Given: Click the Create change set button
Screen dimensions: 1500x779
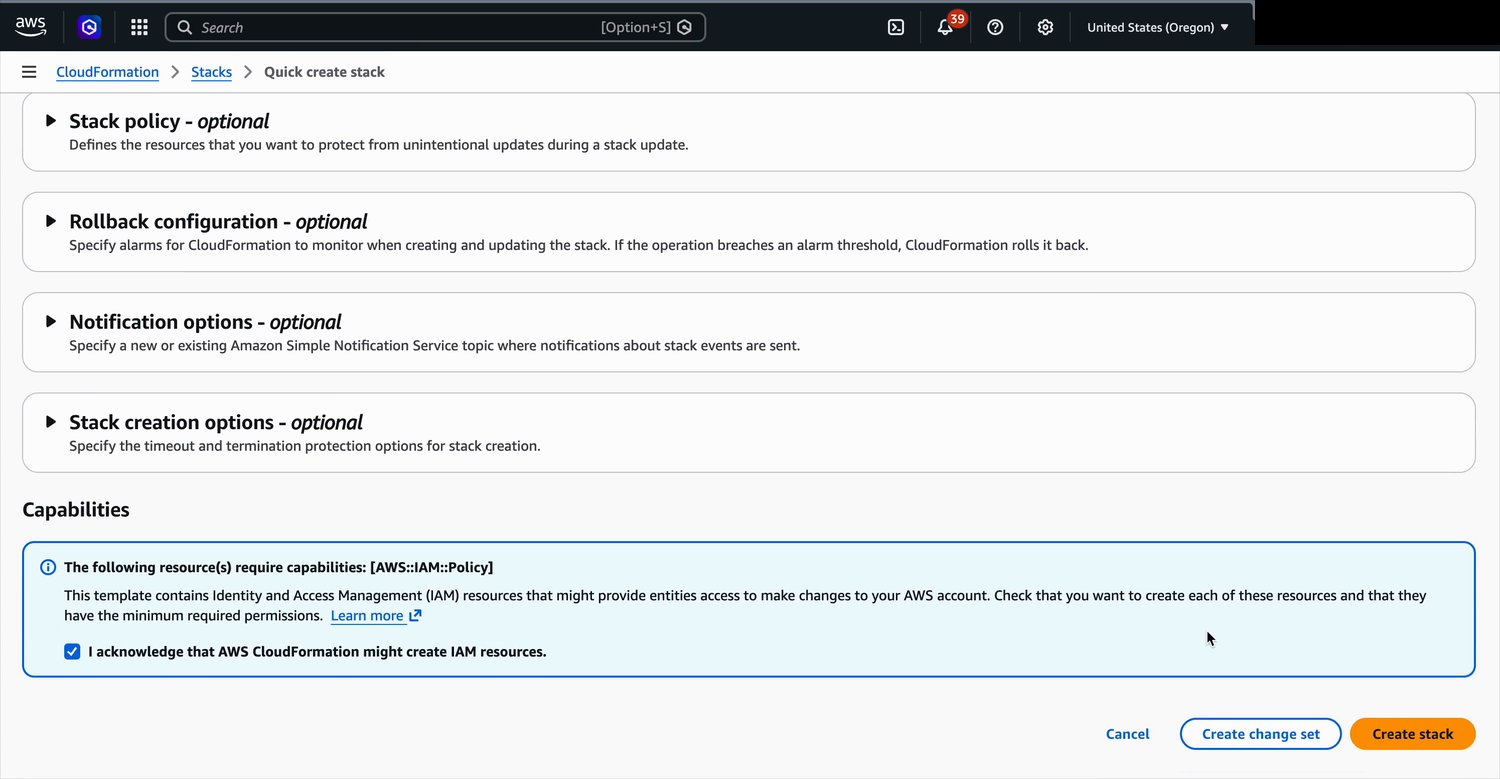Looking at the screenshot, I should pyautogui.click(x=1261, y=734).
